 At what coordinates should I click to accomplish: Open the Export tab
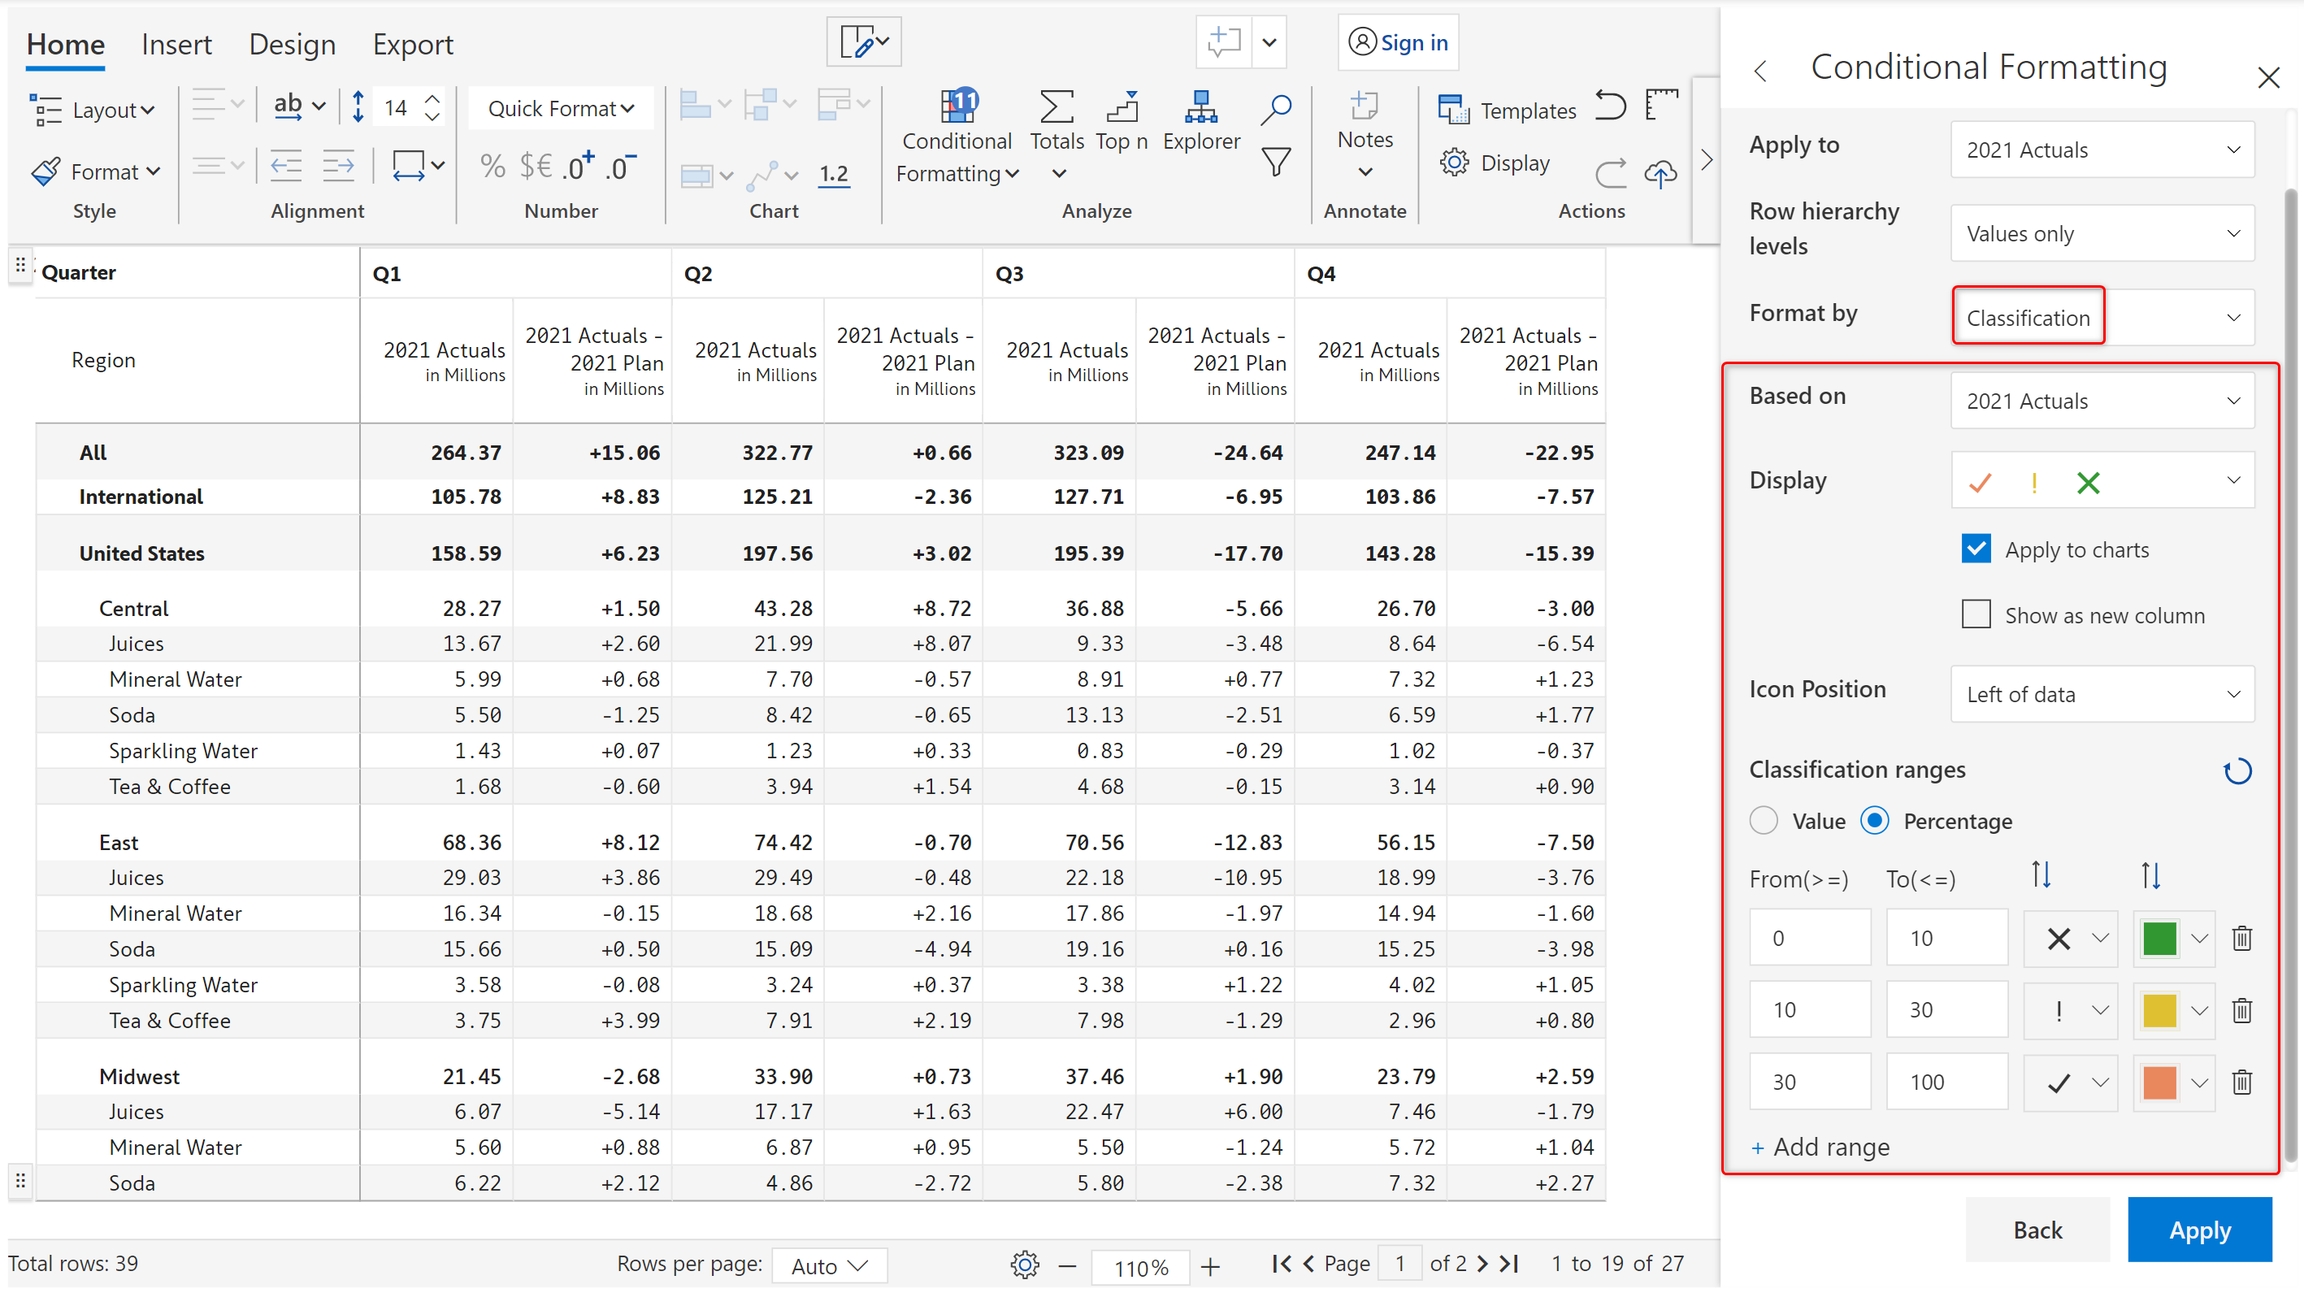[x=412, y=44]
